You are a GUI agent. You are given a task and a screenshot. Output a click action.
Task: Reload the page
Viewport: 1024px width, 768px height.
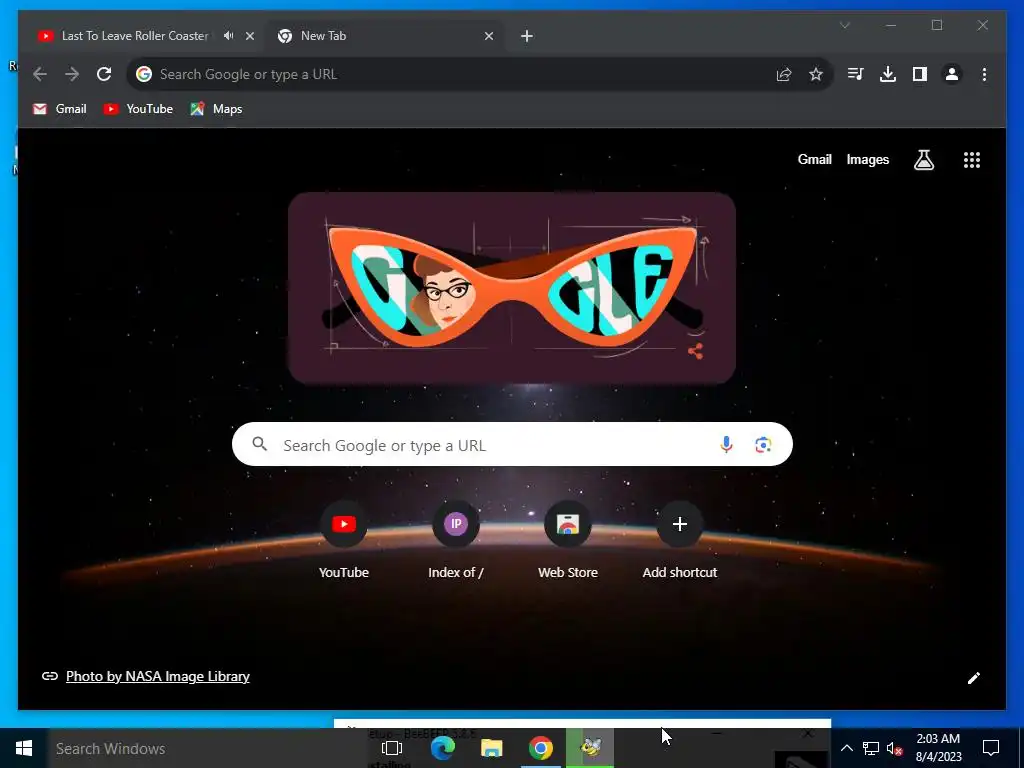click(104, 74)
